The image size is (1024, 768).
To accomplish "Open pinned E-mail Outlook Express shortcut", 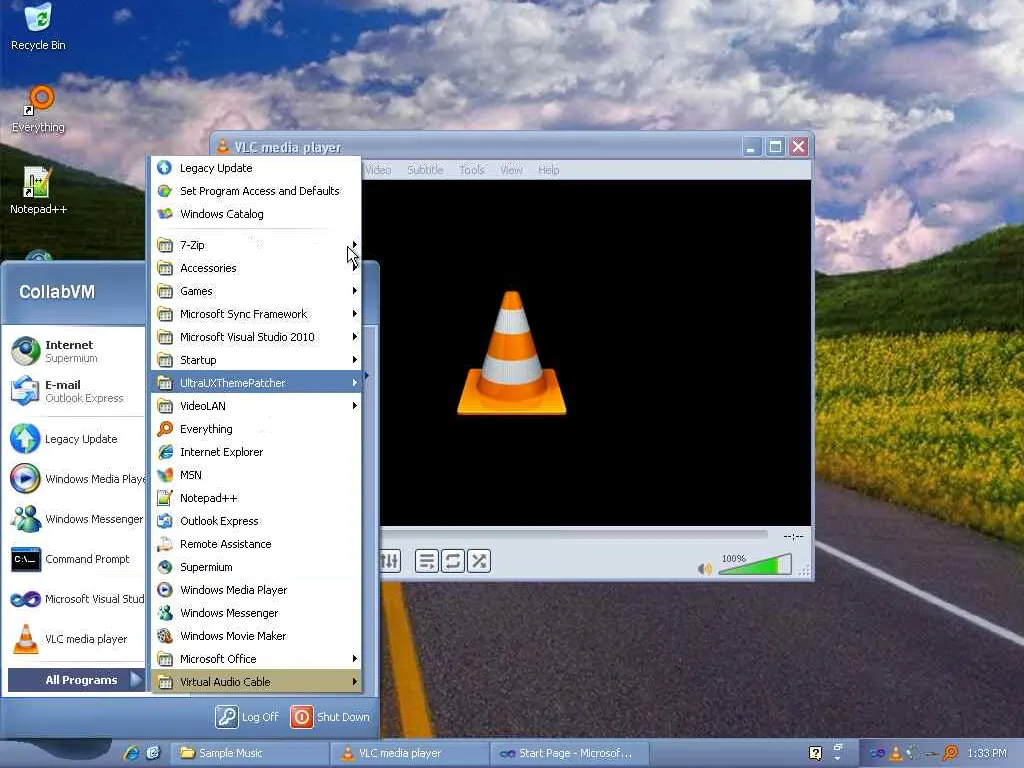I will (76, 391).
